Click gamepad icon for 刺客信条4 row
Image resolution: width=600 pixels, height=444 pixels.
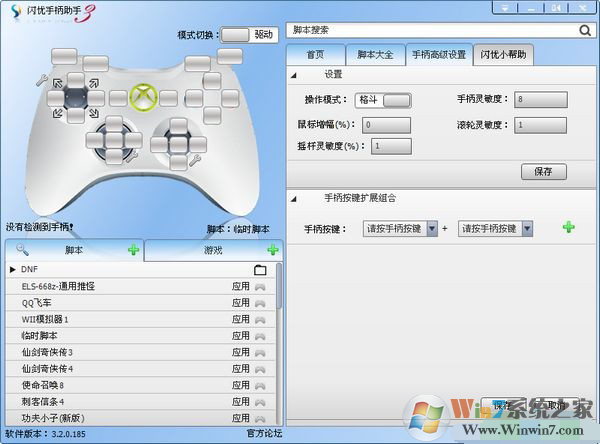pyautogui.click(x=260, y=402)
